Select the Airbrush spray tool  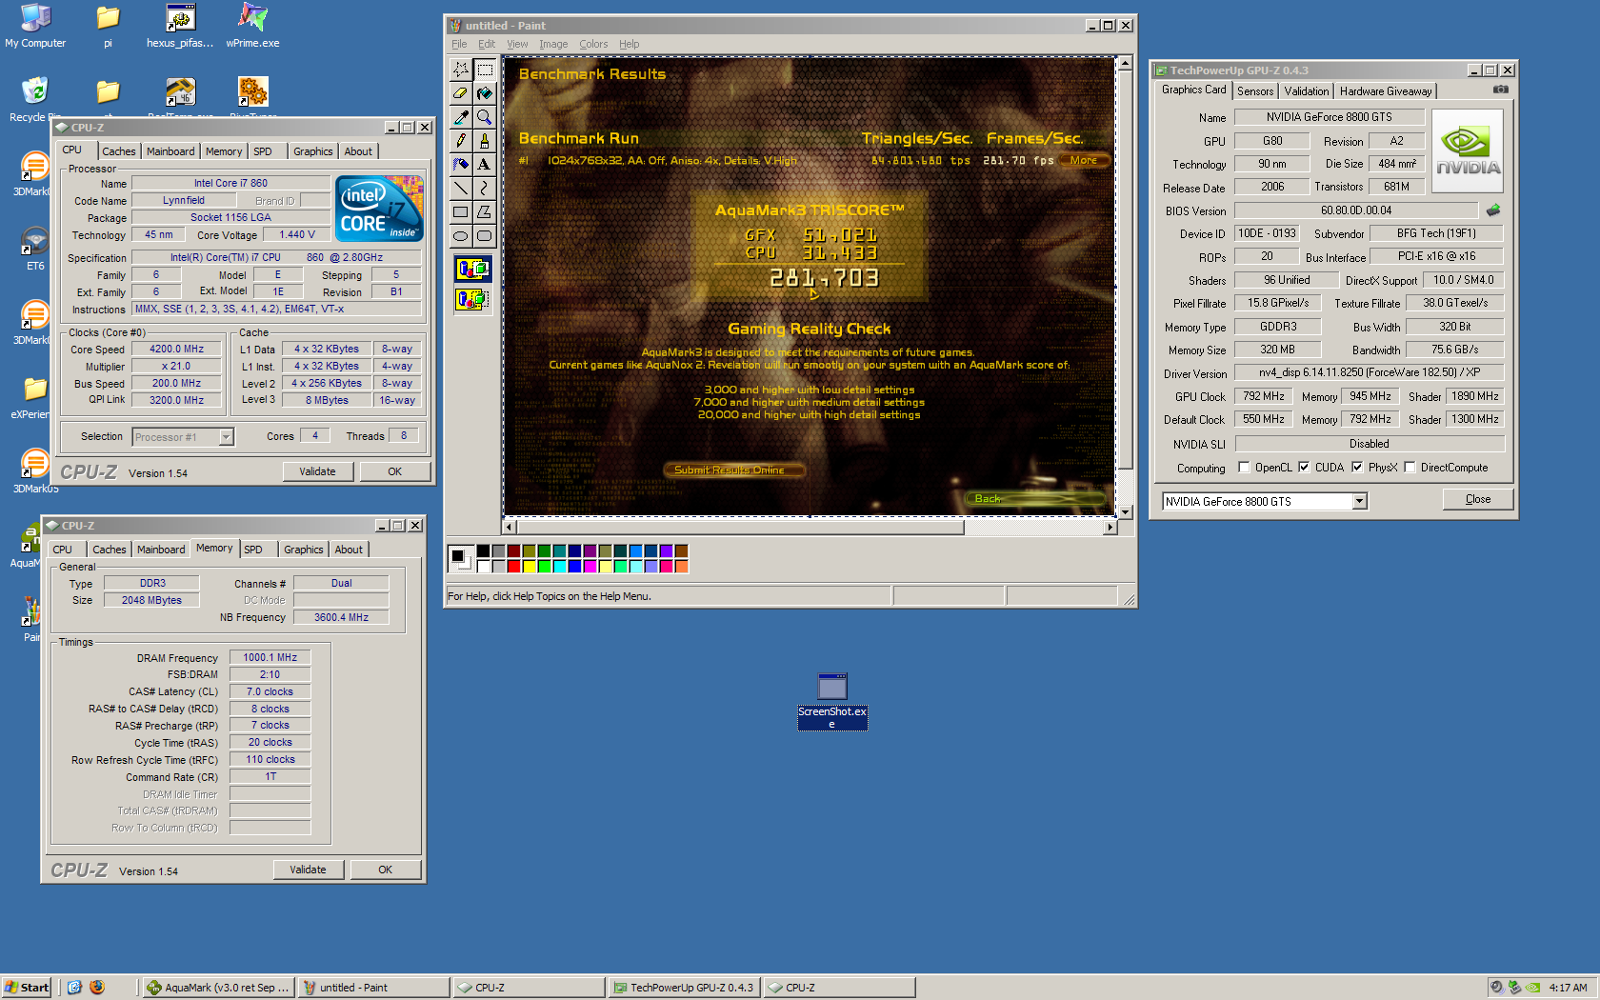460,164
